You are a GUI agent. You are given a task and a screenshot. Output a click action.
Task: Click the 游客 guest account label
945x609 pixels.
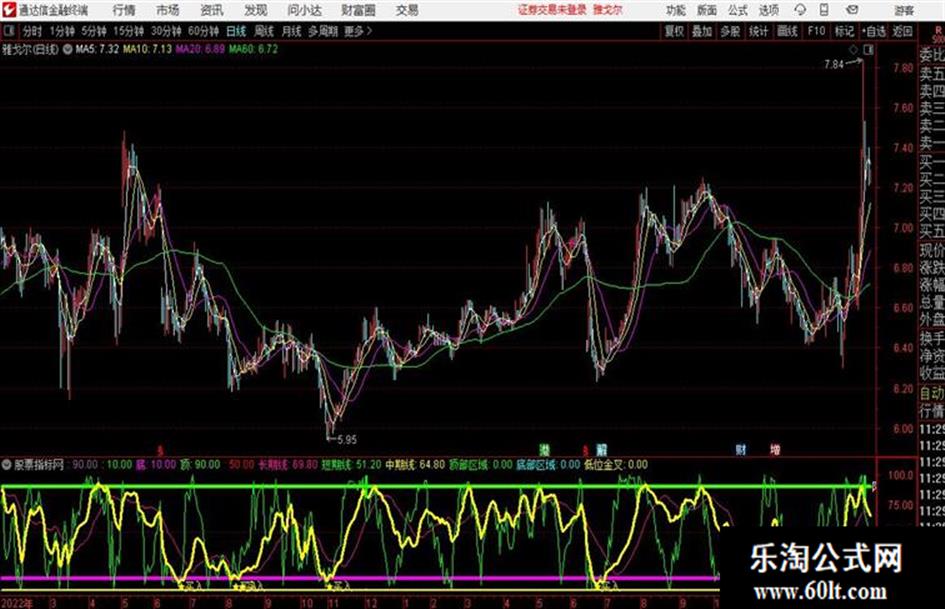(x=904, y=10)
